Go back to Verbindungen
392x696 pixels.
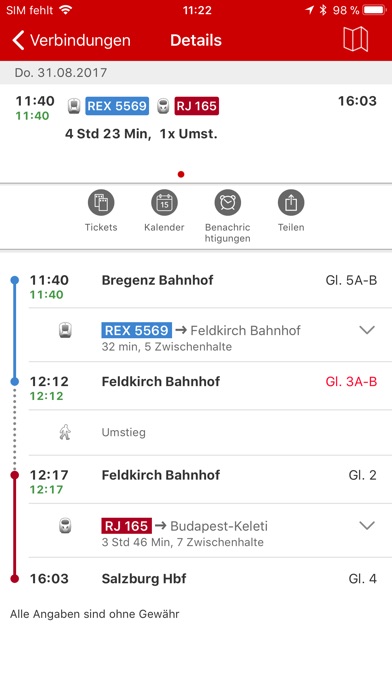pyautogui.click(x=71, y=40)
